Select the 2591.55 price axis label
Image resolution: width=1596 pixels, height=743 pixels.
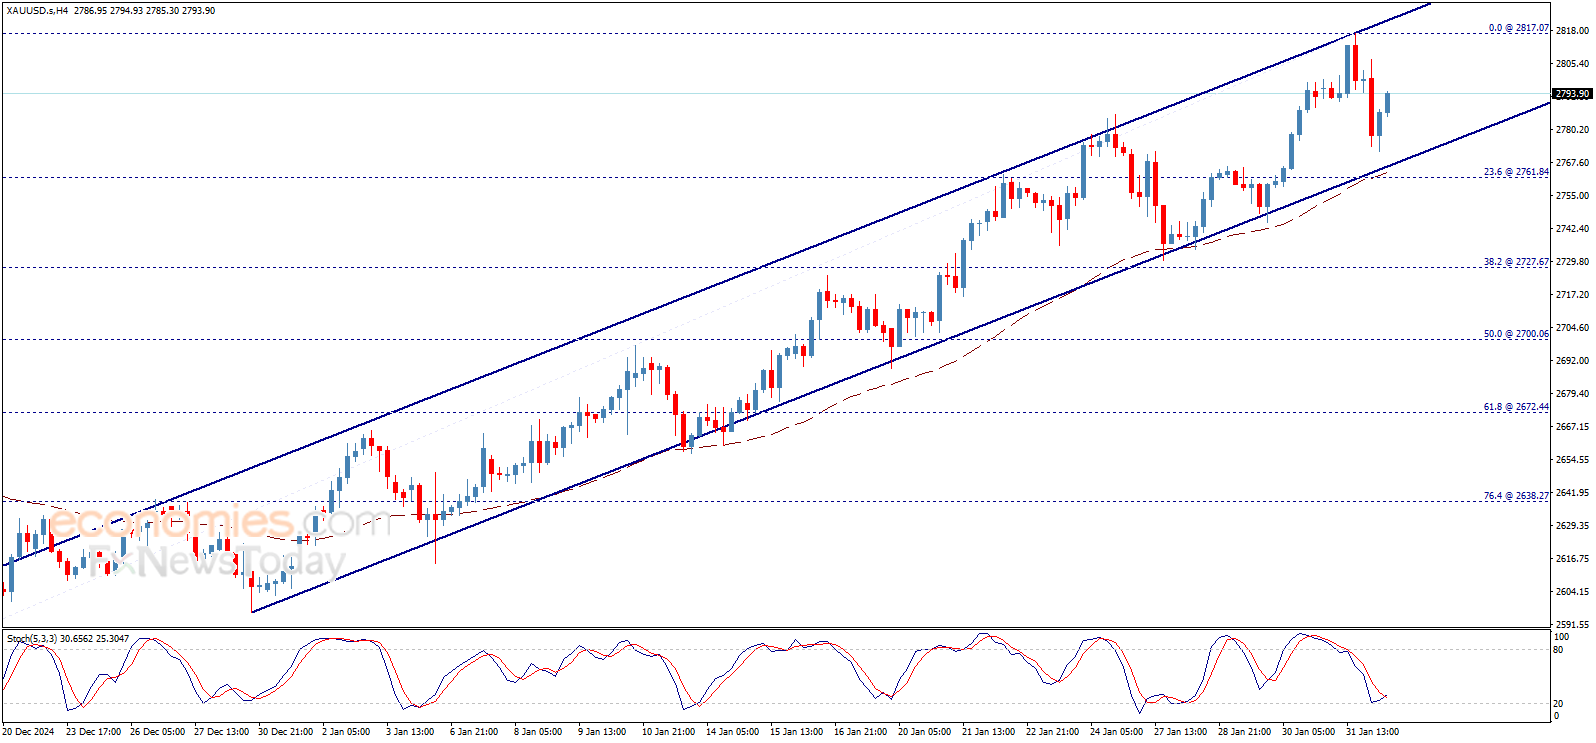pyautogui.click(x=1572, y=624)
